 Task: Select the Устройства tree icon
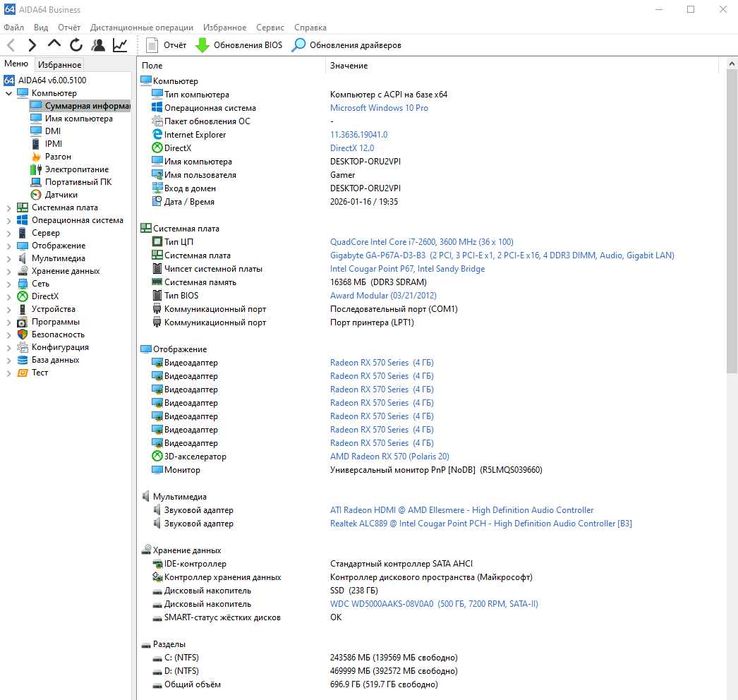tap(22, 309)
